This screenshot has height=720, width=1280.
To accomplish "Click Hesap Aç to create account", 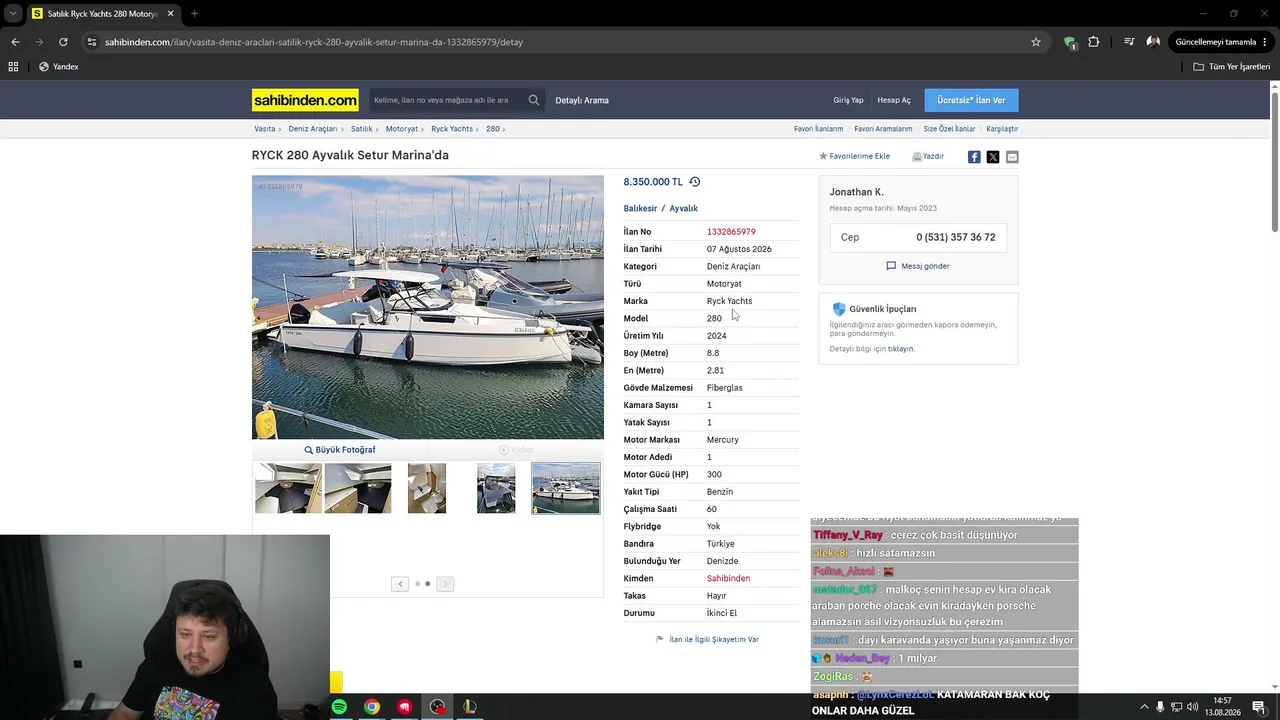I will tap(894, 100).
